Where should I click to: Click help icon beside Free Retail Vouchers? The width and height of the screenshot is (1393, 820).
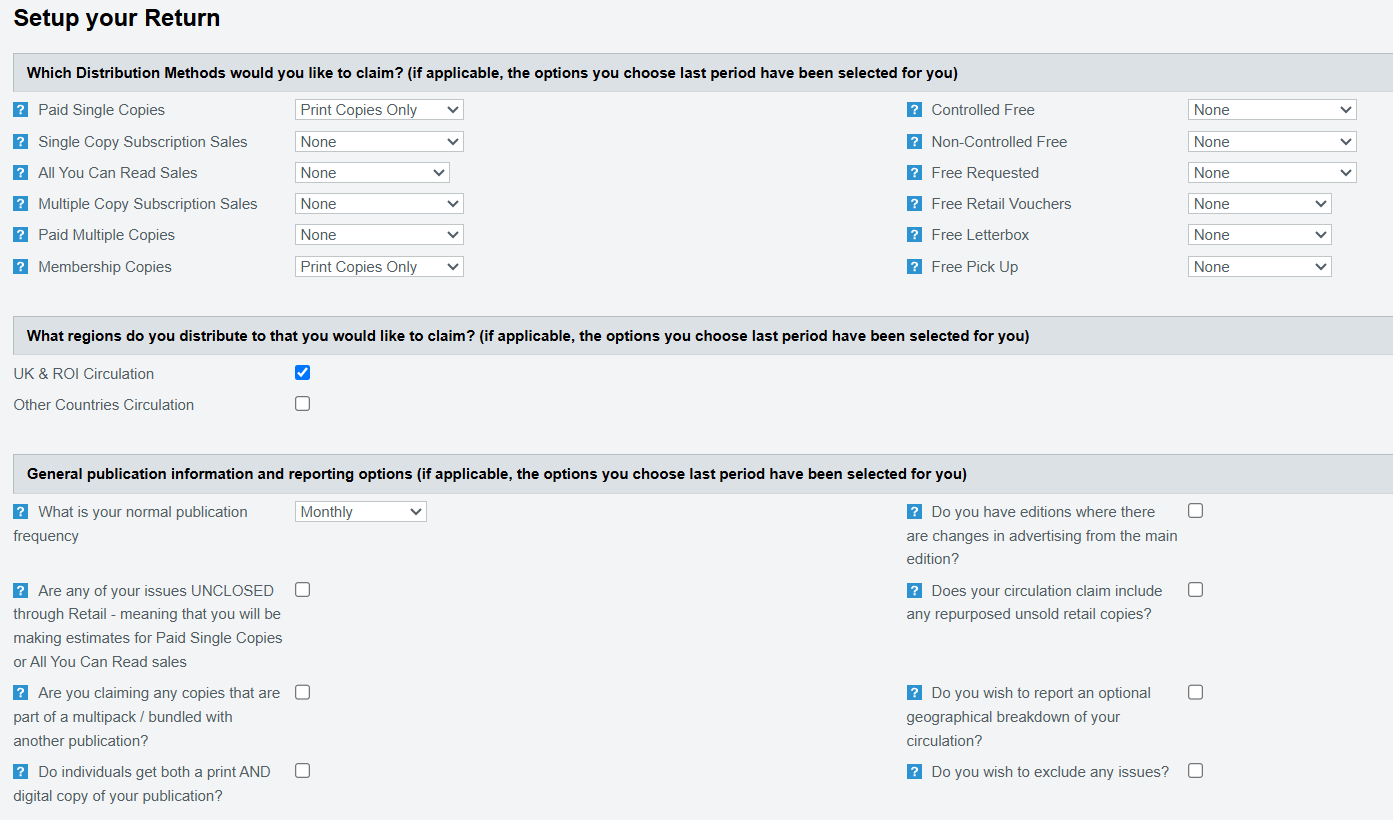[914, 204]
